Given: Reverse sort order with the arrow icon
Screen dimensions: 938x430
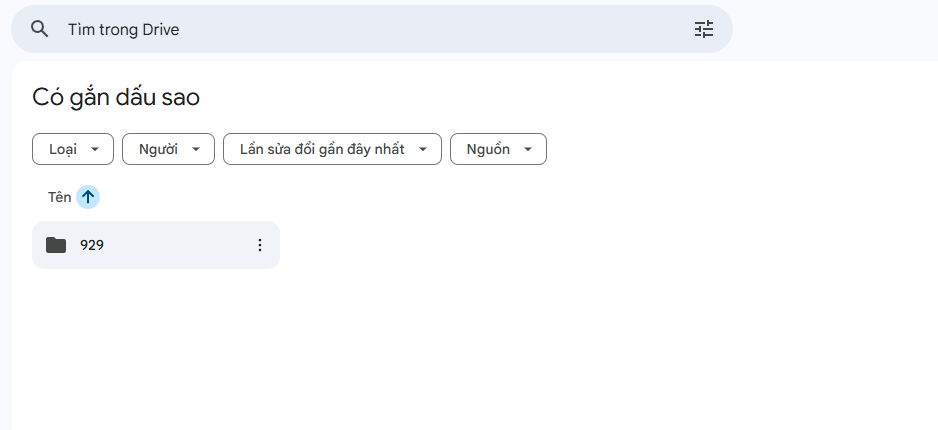Looking at the screenshot, I should (88, 197).
